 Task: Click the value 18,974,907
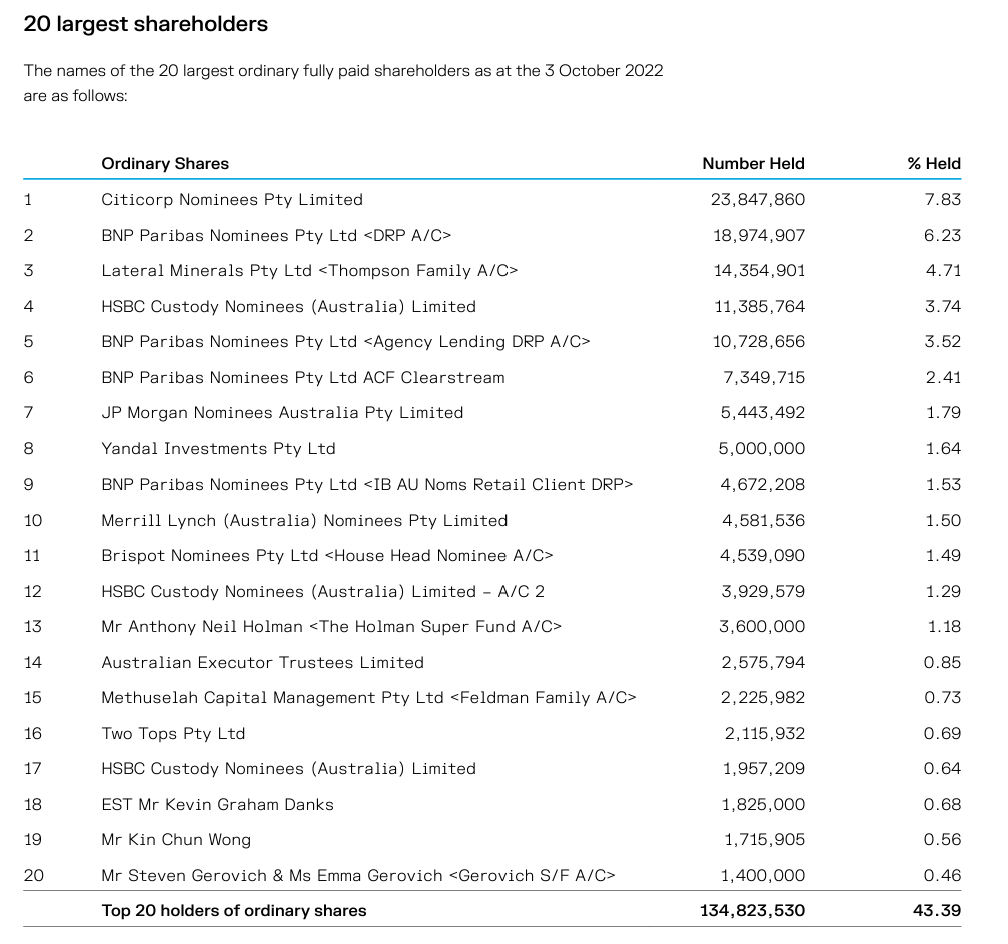pyautogui.click(x=759, y=235)
